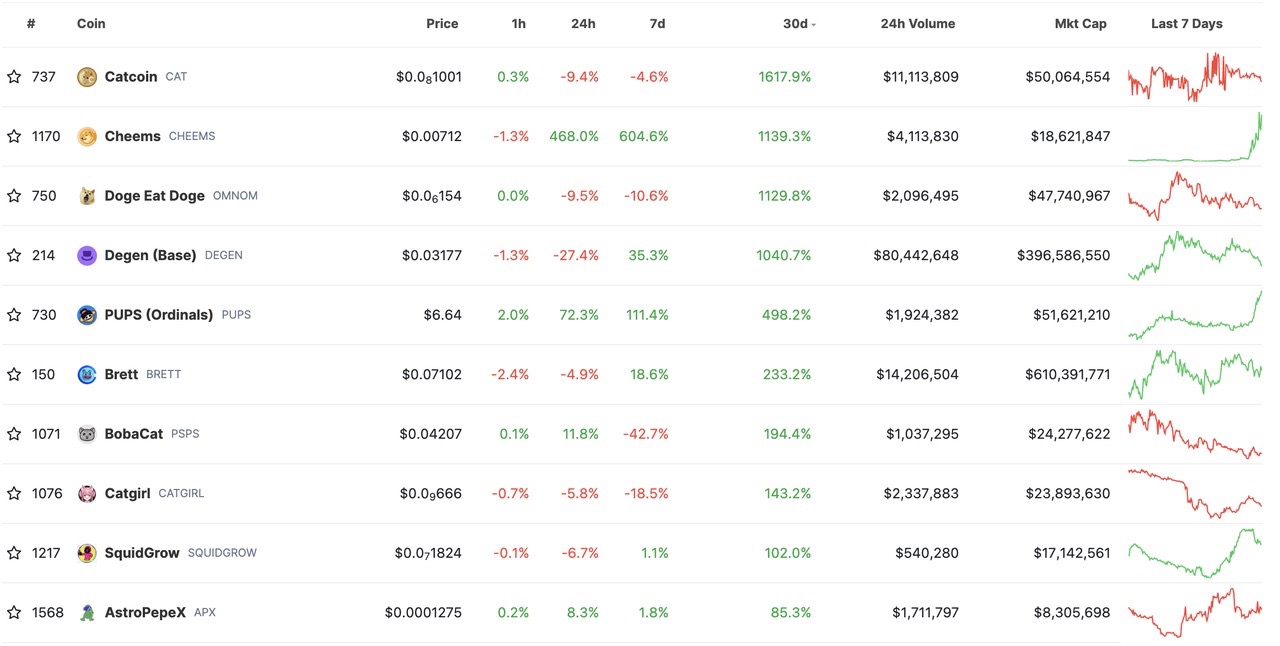Star AstroPepeX to add to watchlist
1280x646 pixels.
coord(14,612)
